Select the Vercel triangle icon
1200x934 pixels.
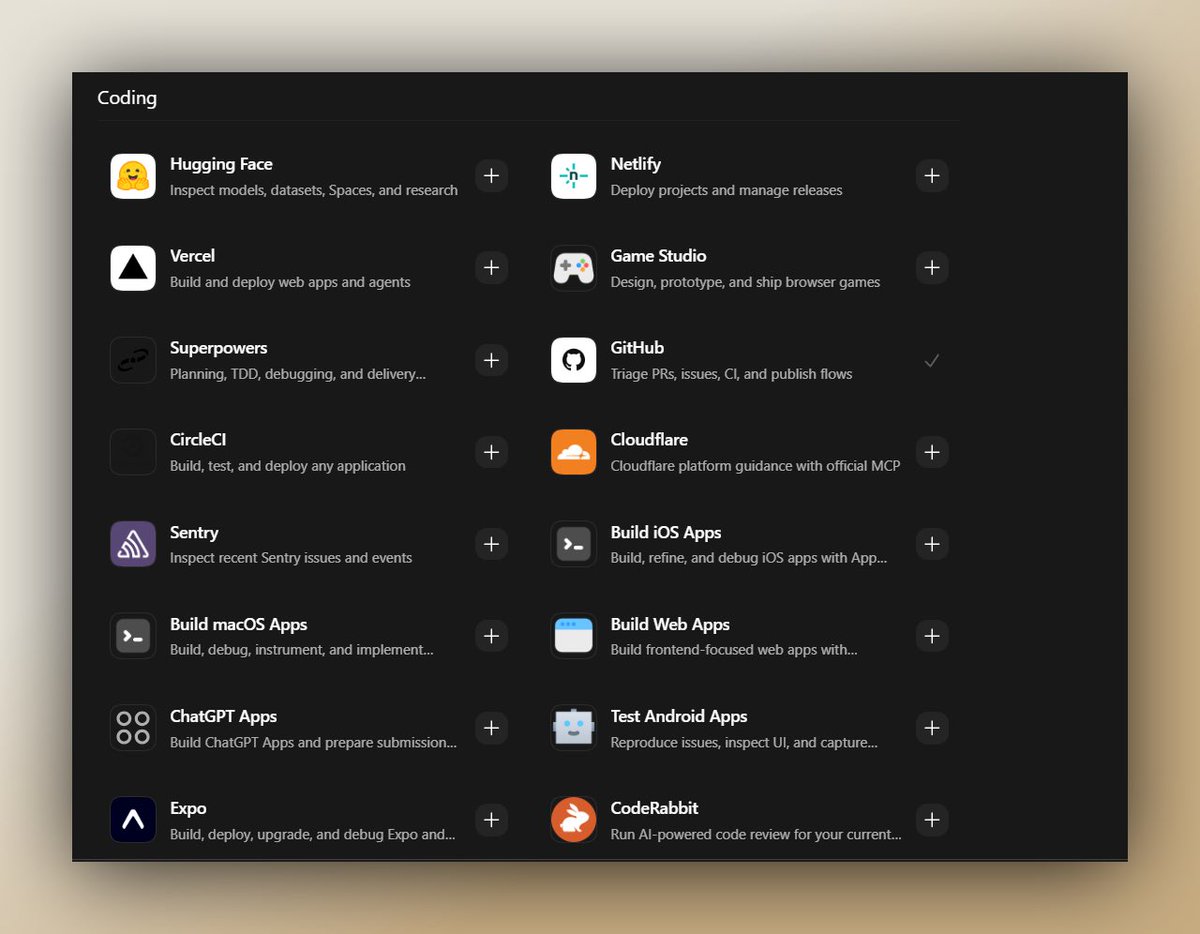133,268
